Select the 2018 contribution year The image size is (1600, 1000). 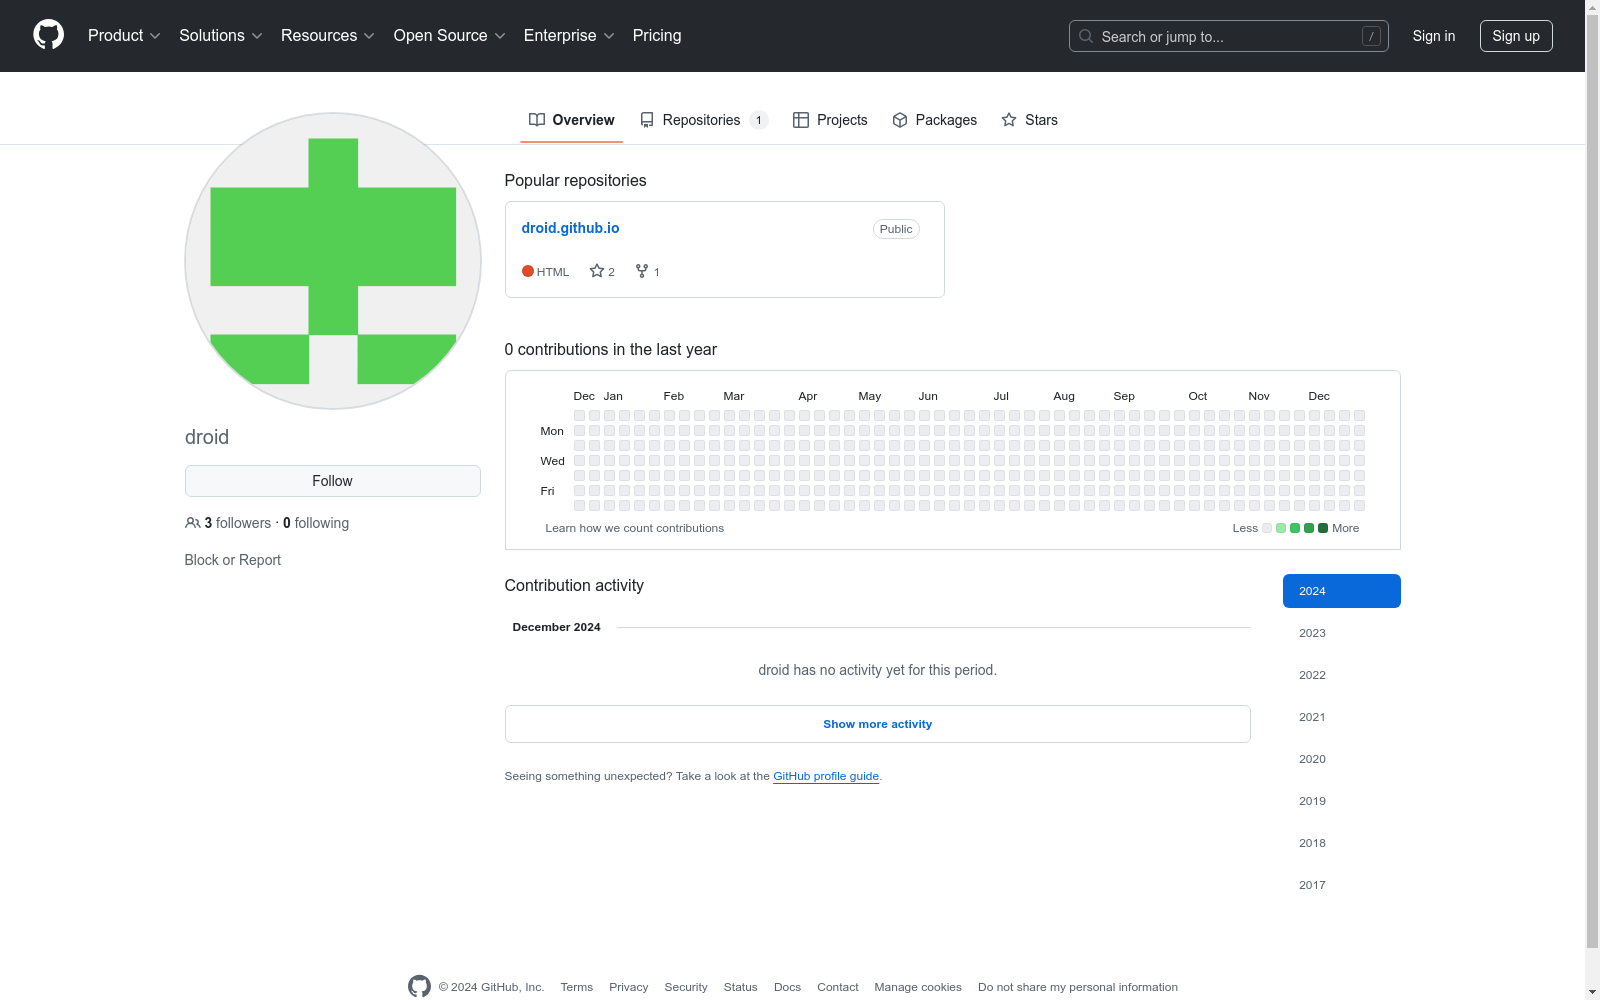pos(1342,843)
